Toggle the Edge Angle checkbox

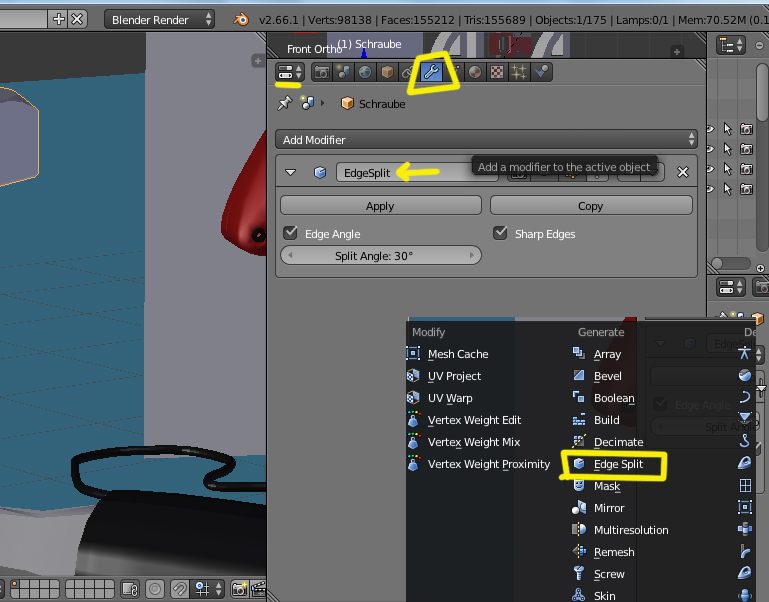(290, 233)
